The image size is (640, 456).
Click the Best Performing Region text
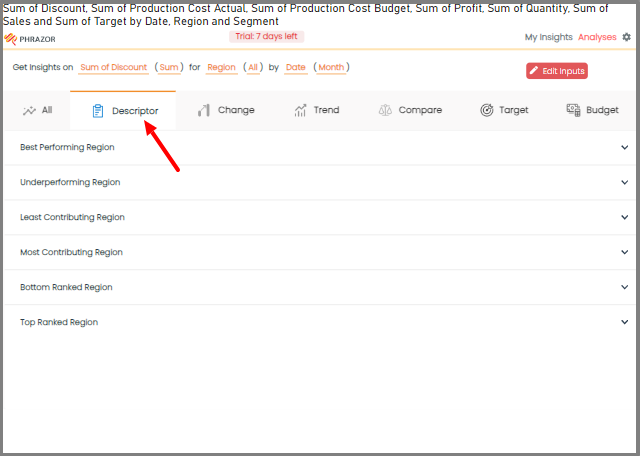pyautogui.click(x=67, y=147)
